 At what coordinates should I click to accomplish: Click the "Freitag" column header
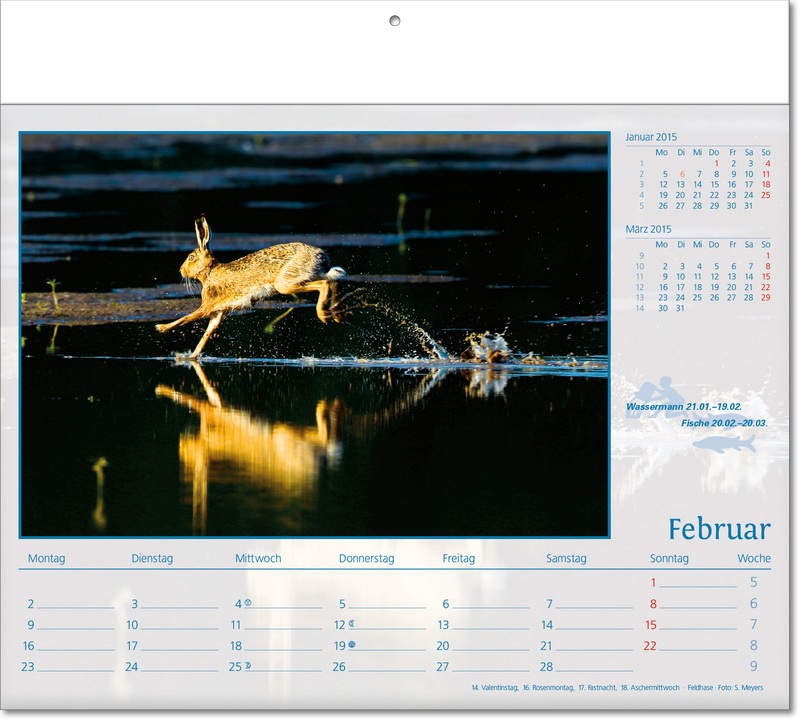click(459, 558)
